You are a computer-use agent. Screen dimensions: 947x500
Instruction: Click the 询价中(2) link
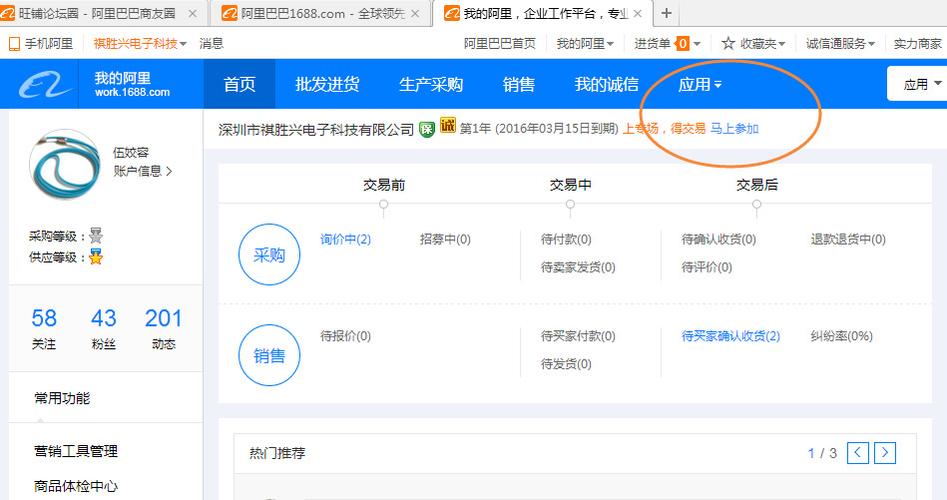345,239
